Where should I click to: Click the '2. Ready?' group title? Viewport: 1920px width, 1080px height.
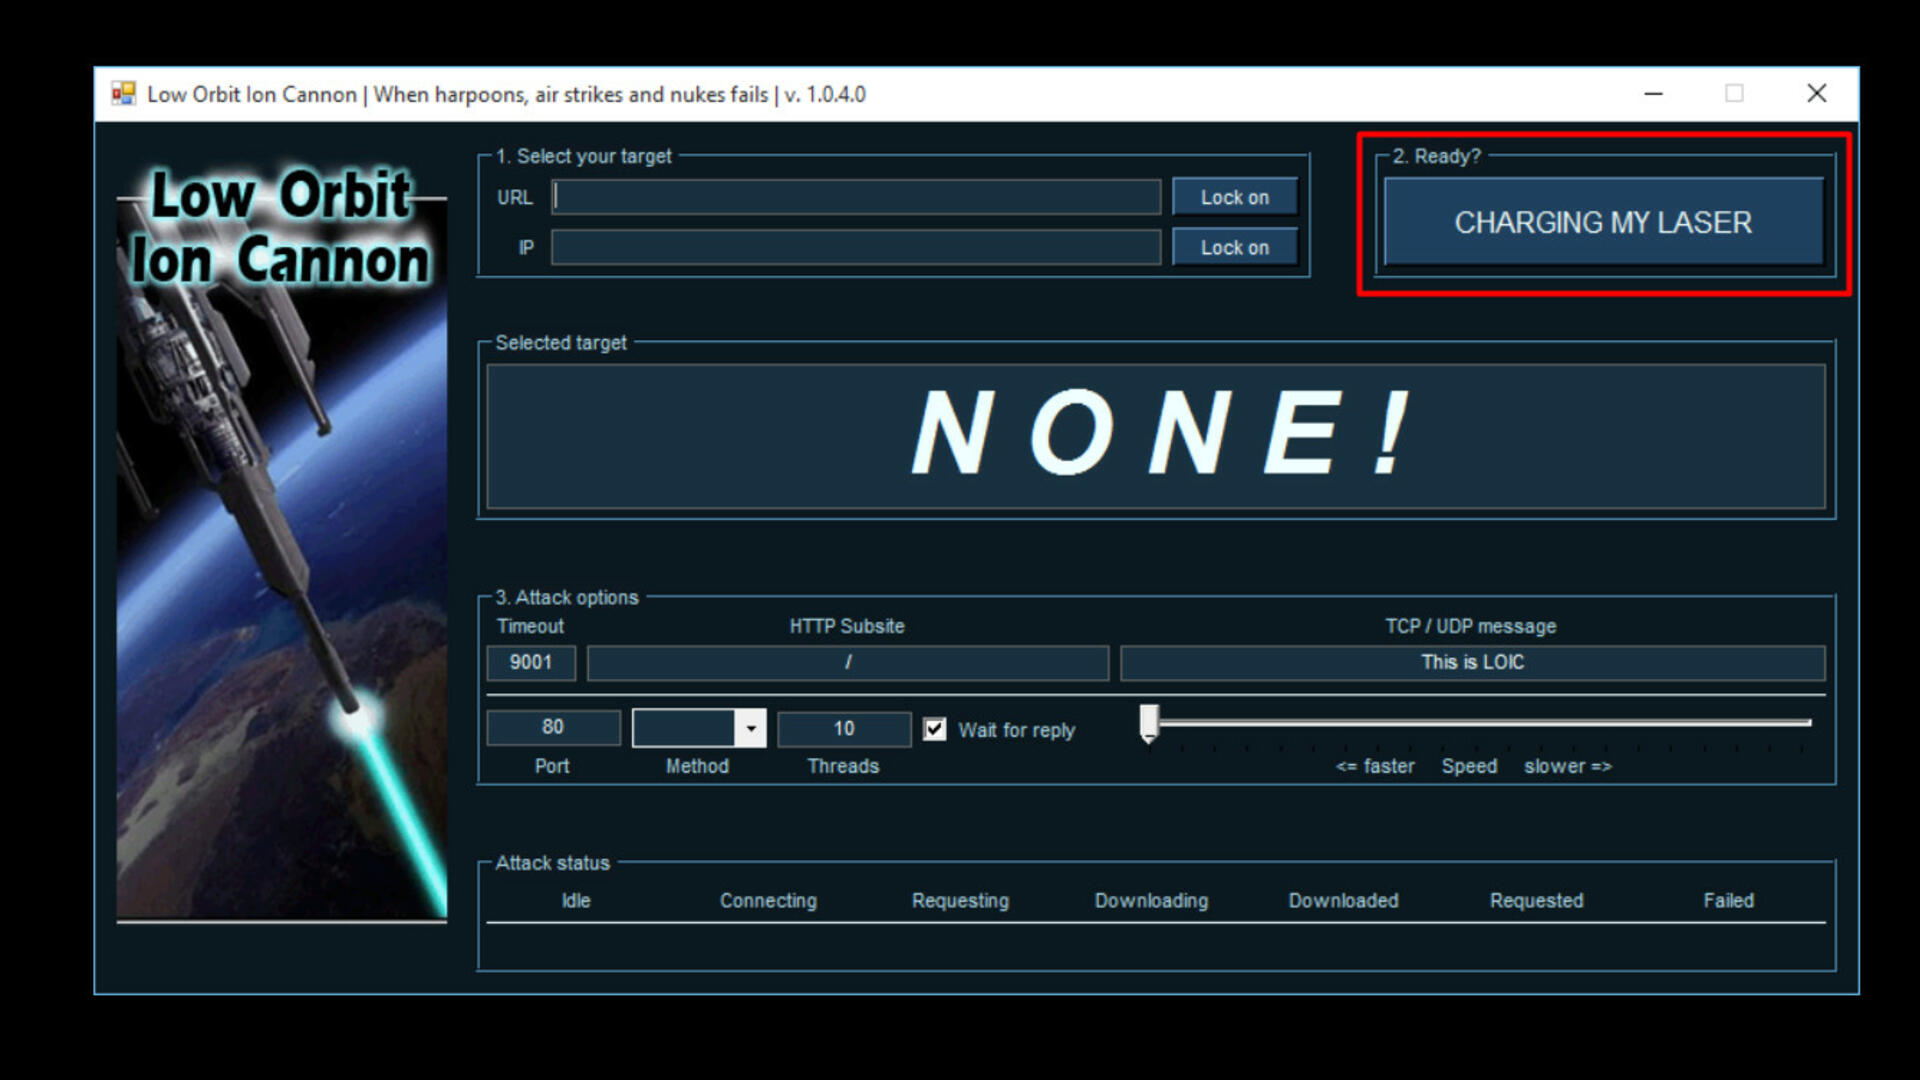click(x=1437, y=156)
